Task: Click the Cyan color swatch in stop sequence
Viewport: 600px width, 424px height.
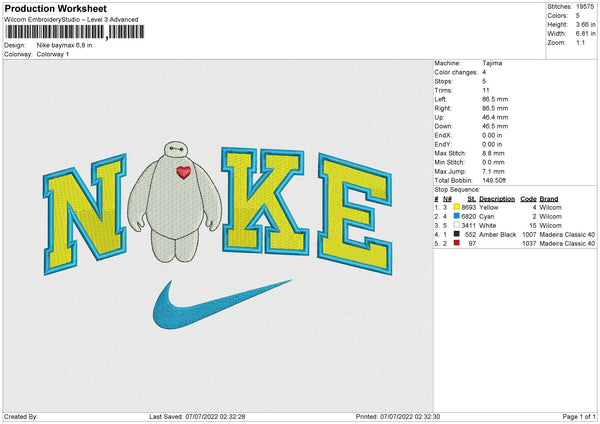Action: (x=456, y=216)
